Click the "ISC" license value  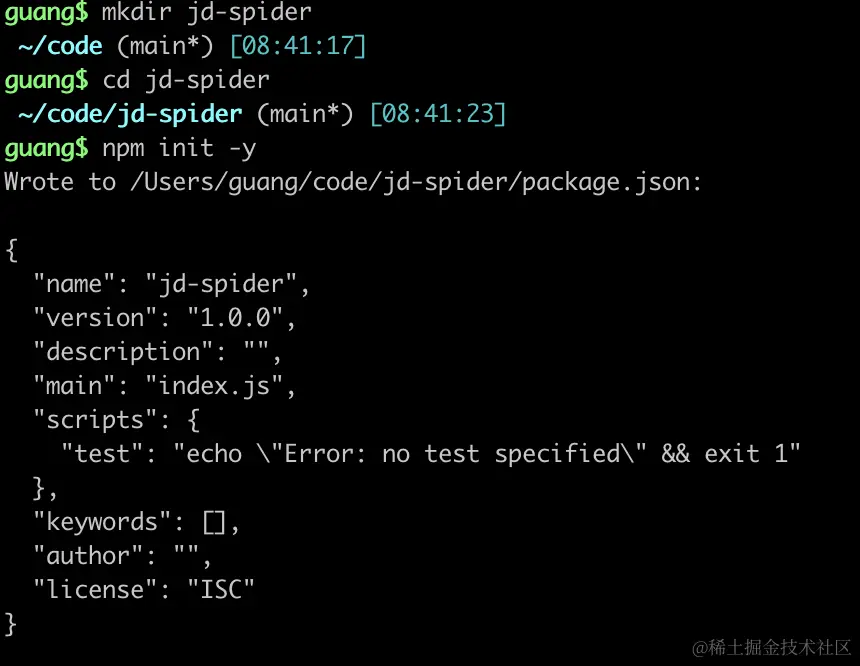221,590
